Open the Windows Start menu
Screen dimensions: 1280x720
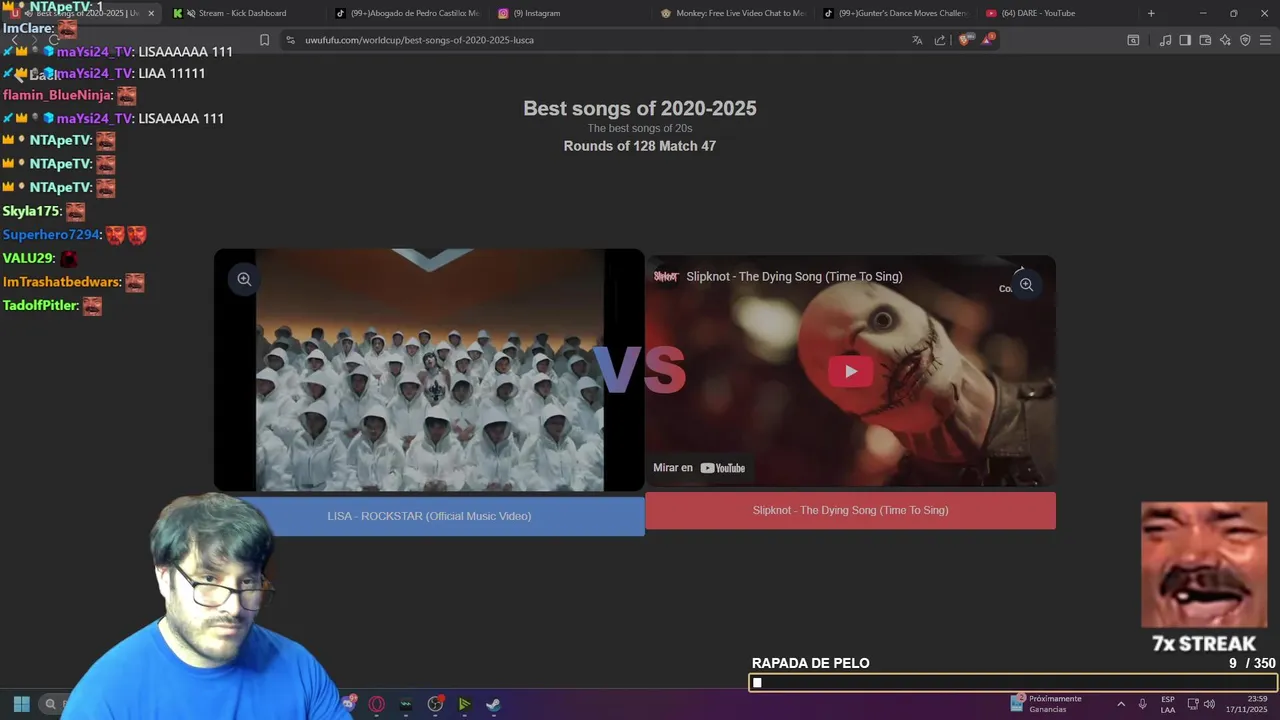click(21, 704)
